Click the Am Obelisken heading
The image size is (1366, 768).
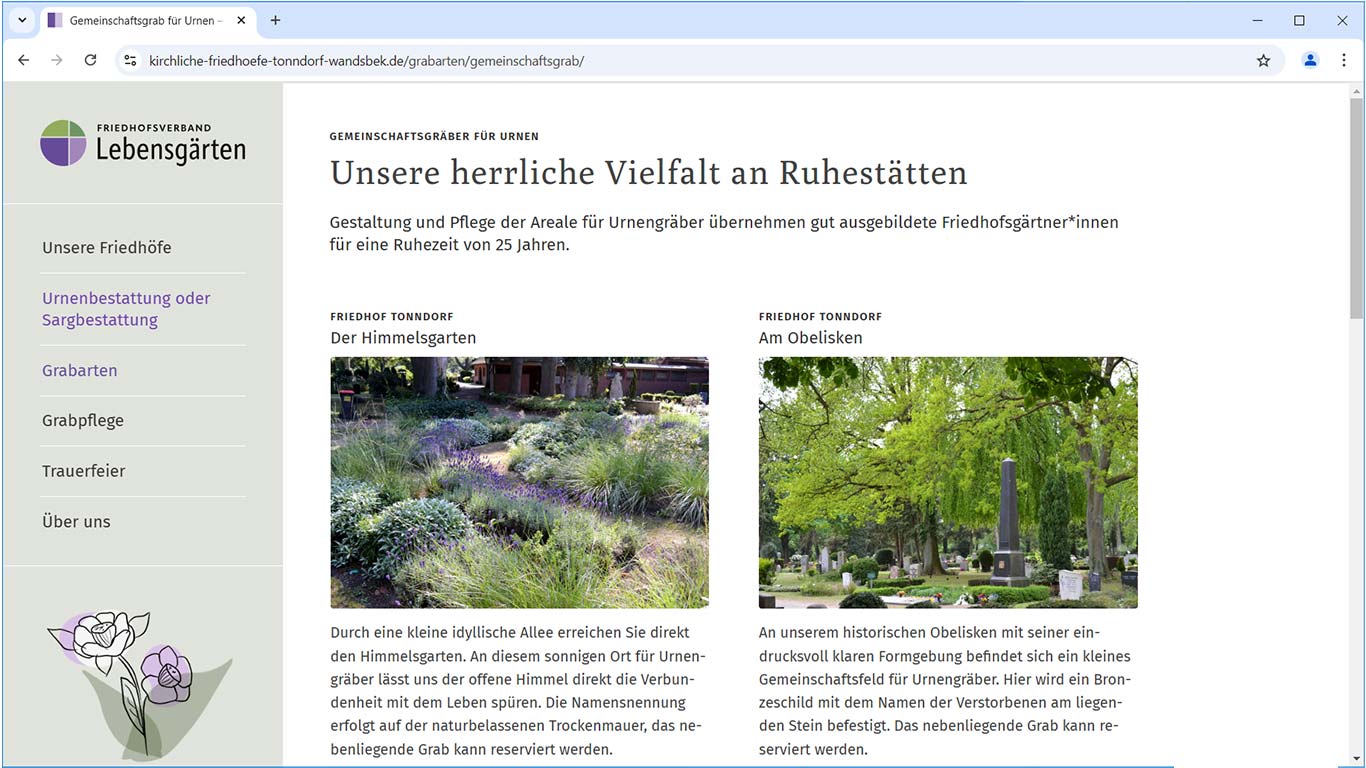810,338
